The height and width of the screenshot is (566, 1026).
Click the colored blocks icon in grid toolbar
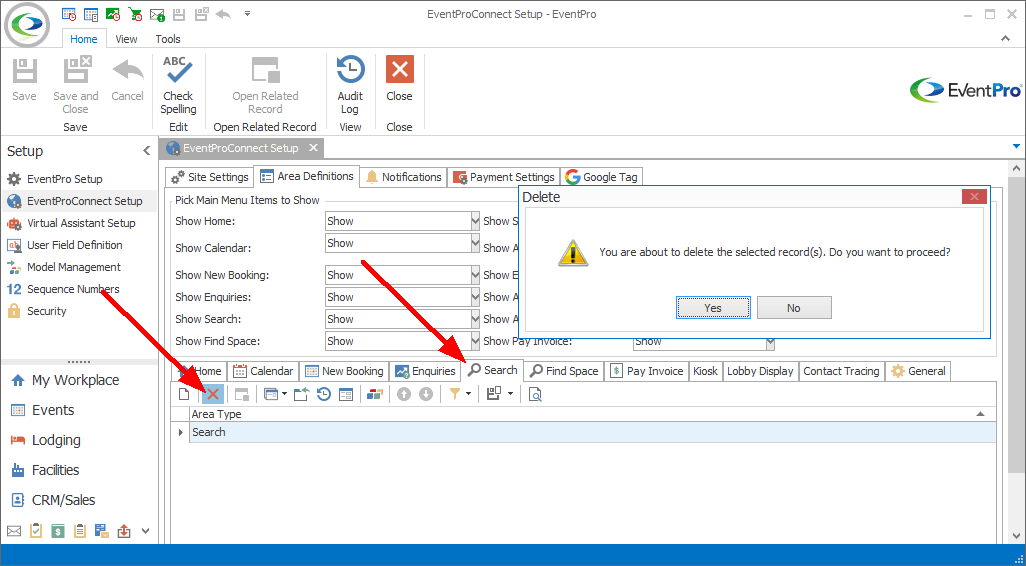[374, 394]
